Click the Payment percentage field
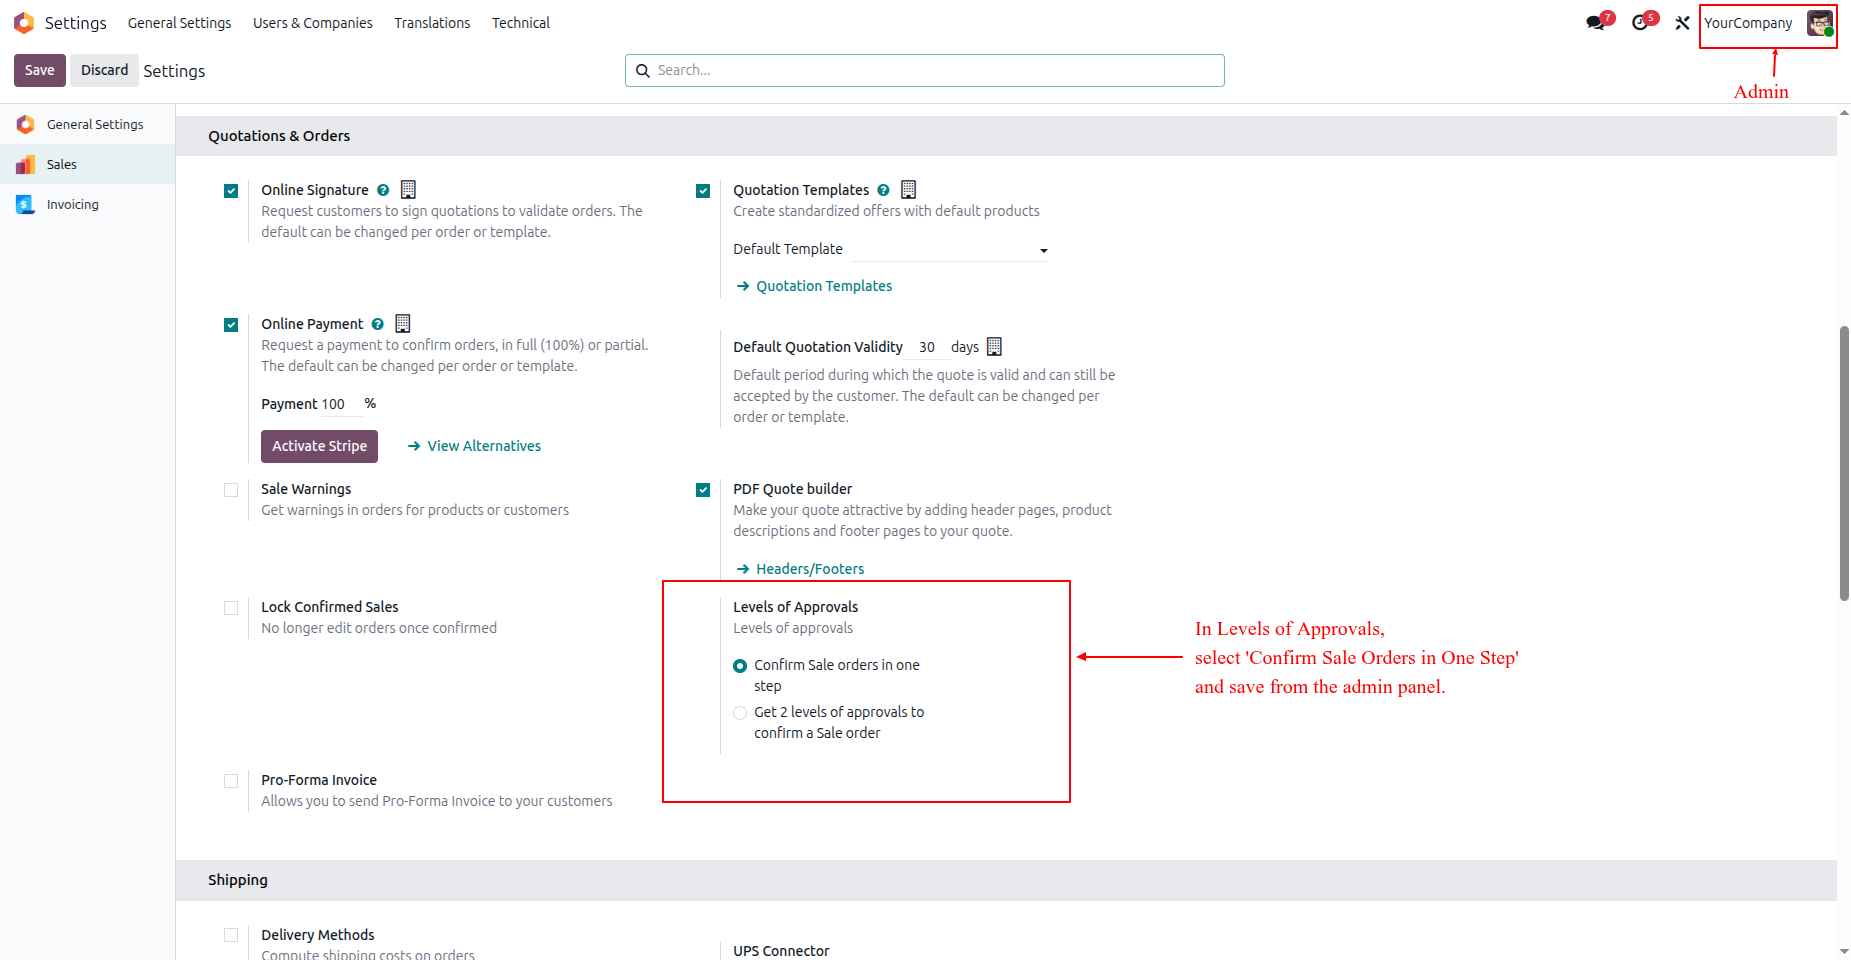The width and height of the screenshot is (1851, 960). [x=340, y=404]
